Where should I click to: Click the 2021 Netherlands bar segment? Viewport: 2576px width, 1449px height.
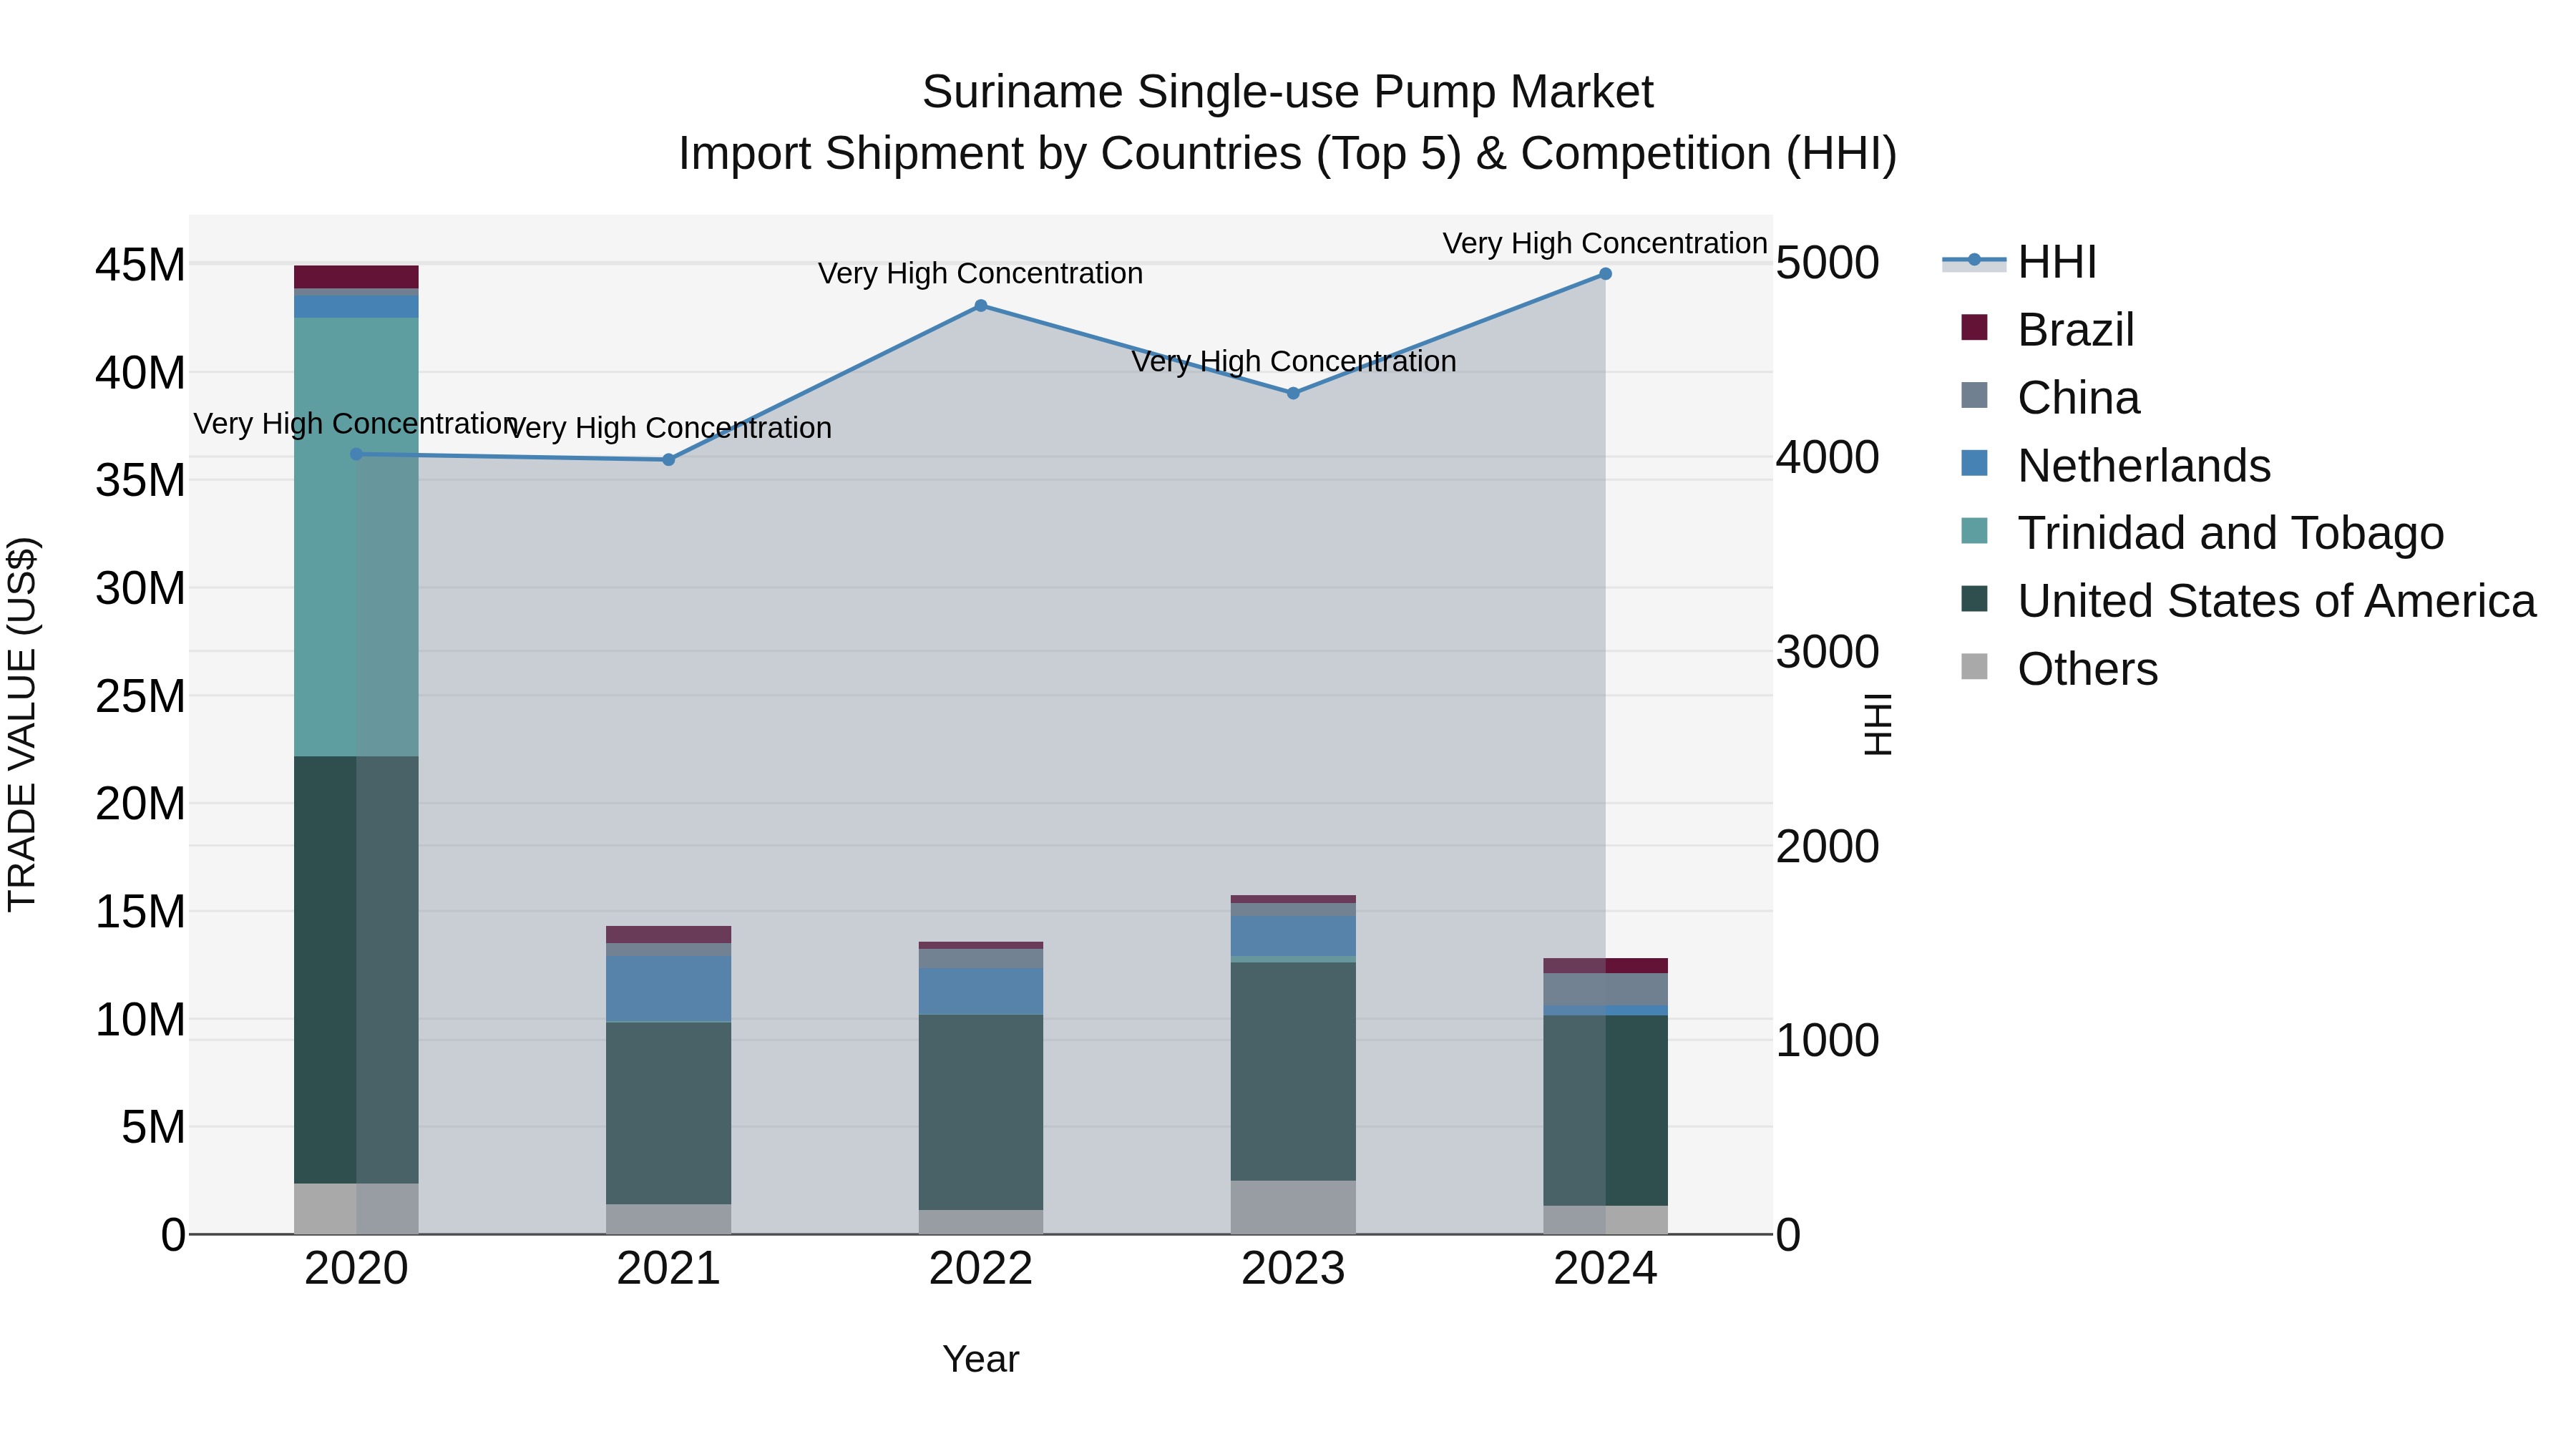pyautogui.click(x=669, y=989)
